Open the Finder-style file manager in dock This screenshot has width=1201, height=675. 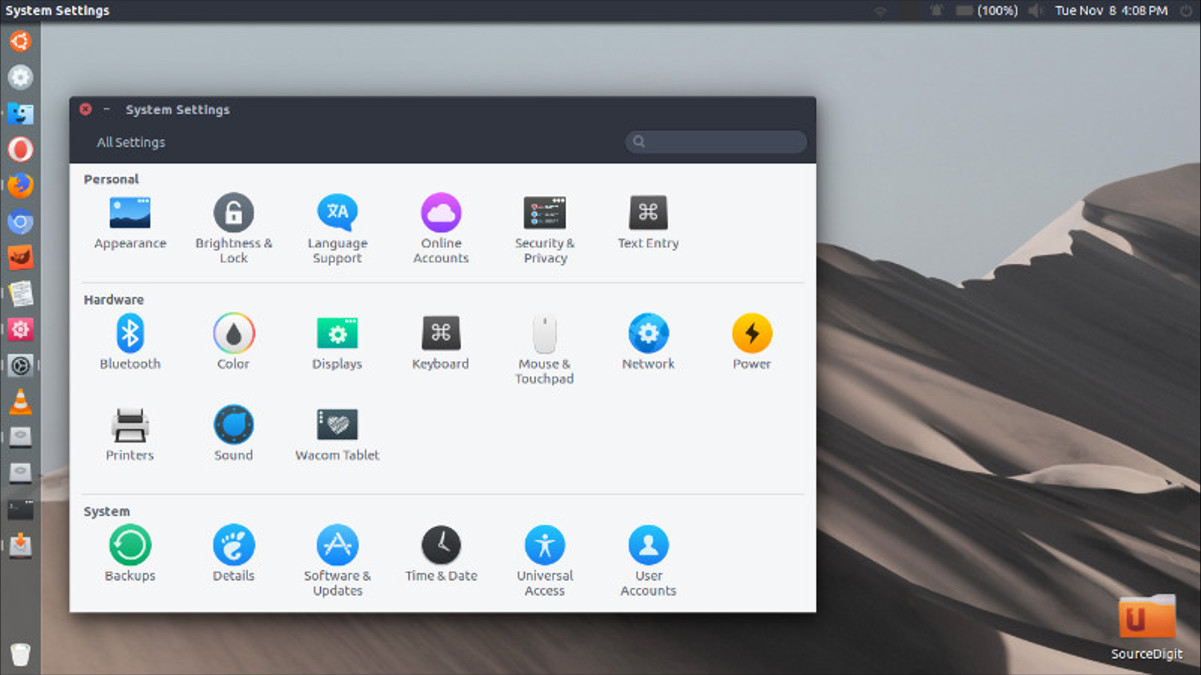(20, 113)
